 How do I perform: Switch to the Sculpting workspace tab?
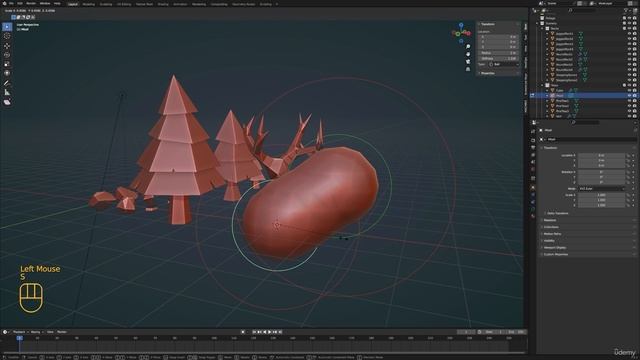point(106,4)
